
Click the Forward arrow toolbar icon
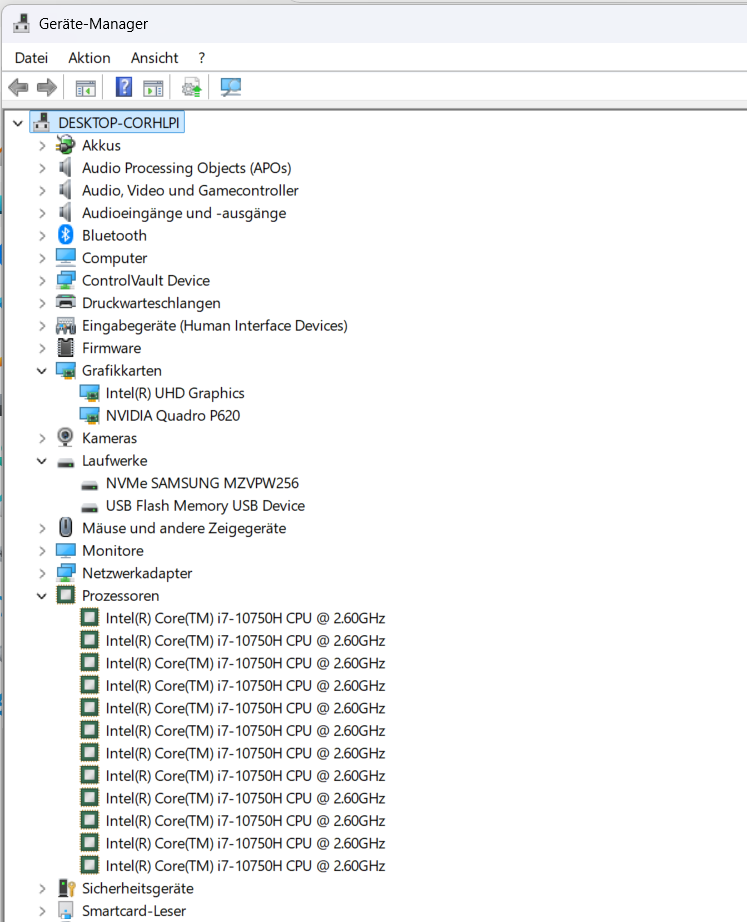tap(47, 88)
